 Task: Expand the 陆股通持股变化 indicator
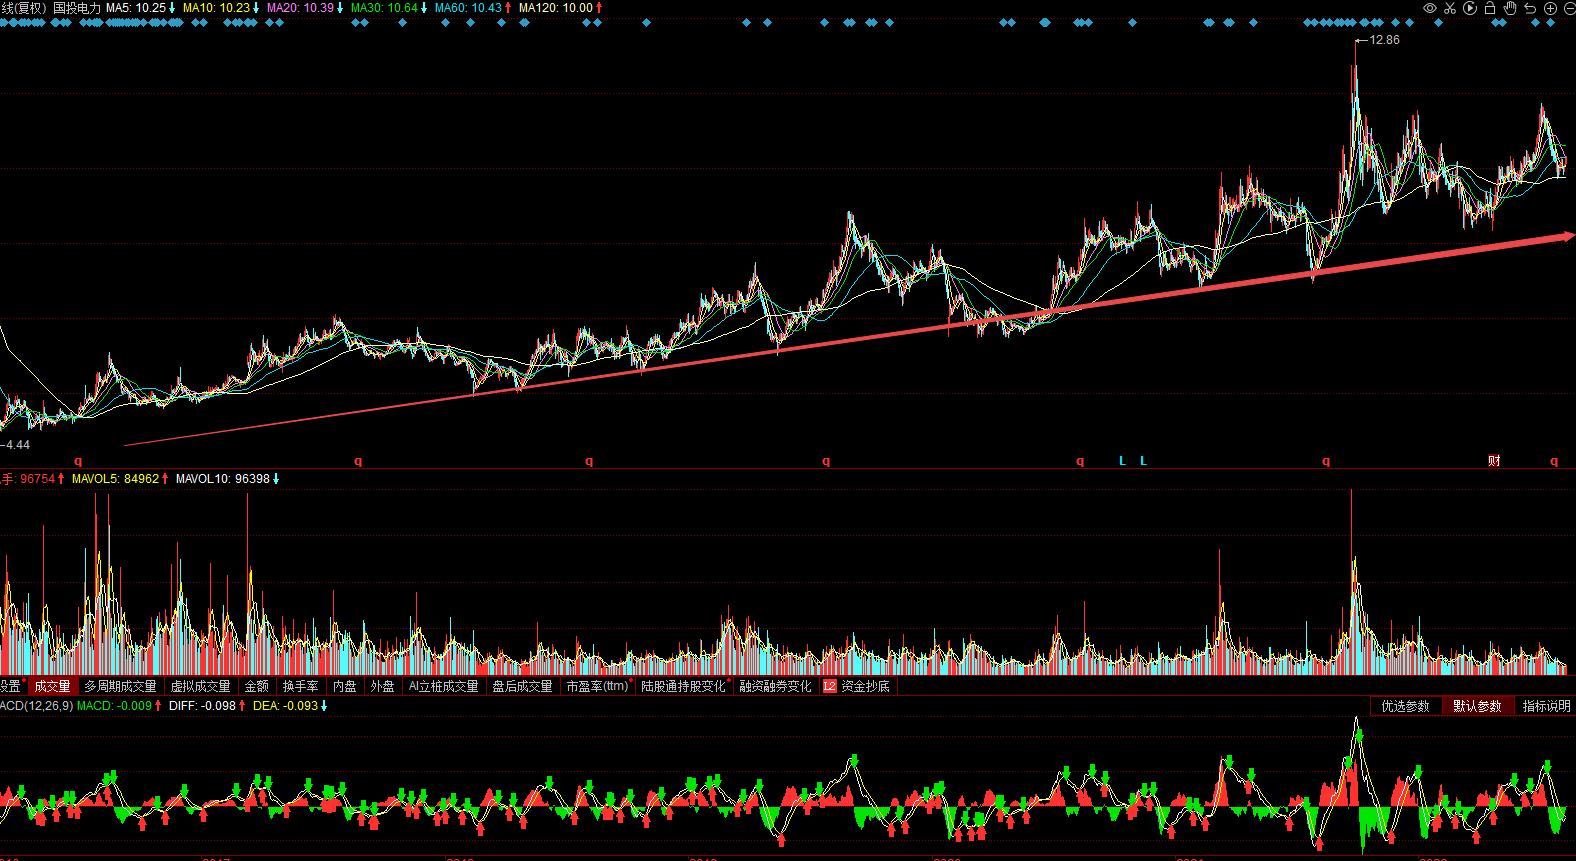click(x=683, y=687)
